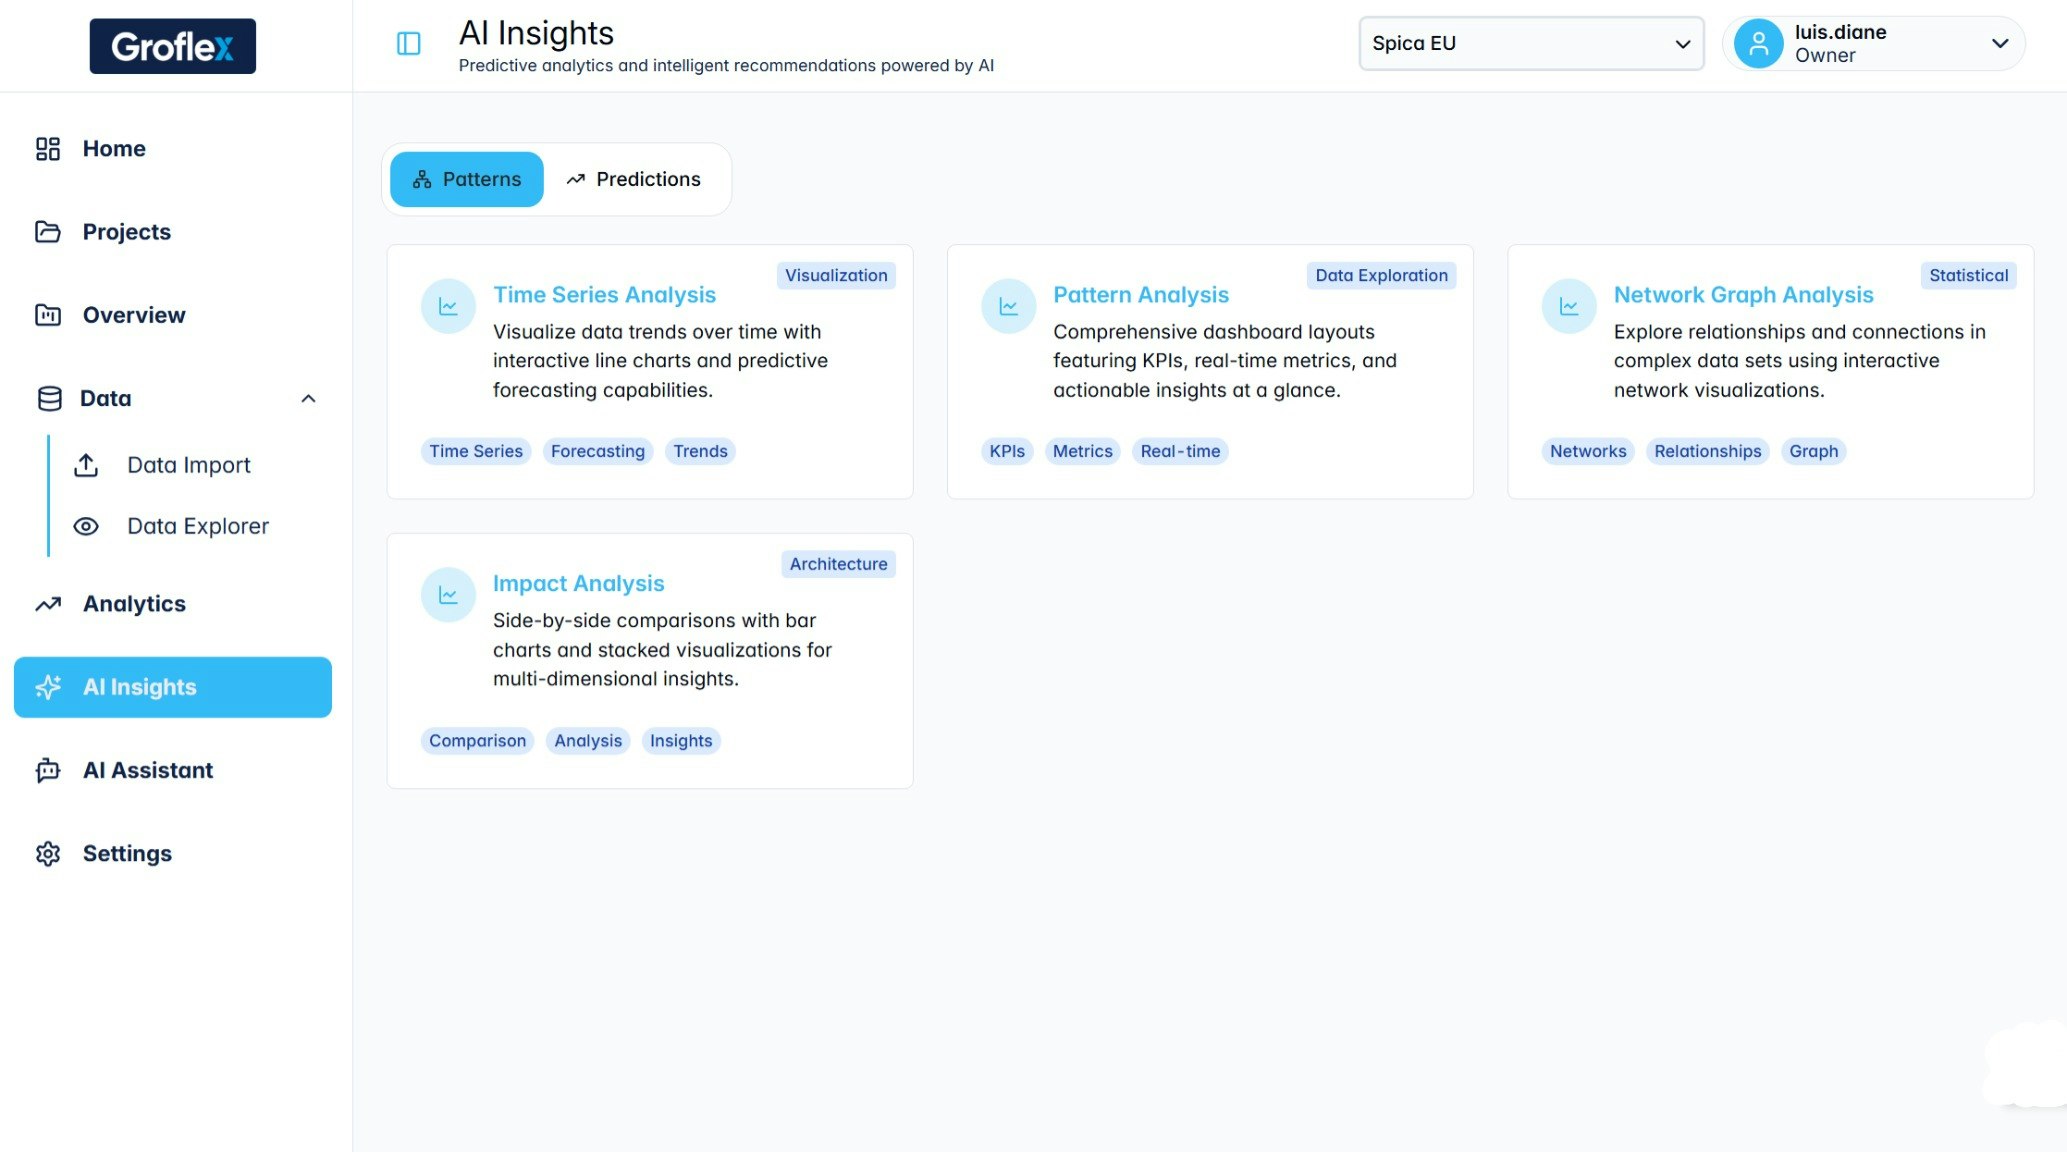Click the Settings gear icon
This screenshot has height=1152, width=2067.
tap(47, 853)
